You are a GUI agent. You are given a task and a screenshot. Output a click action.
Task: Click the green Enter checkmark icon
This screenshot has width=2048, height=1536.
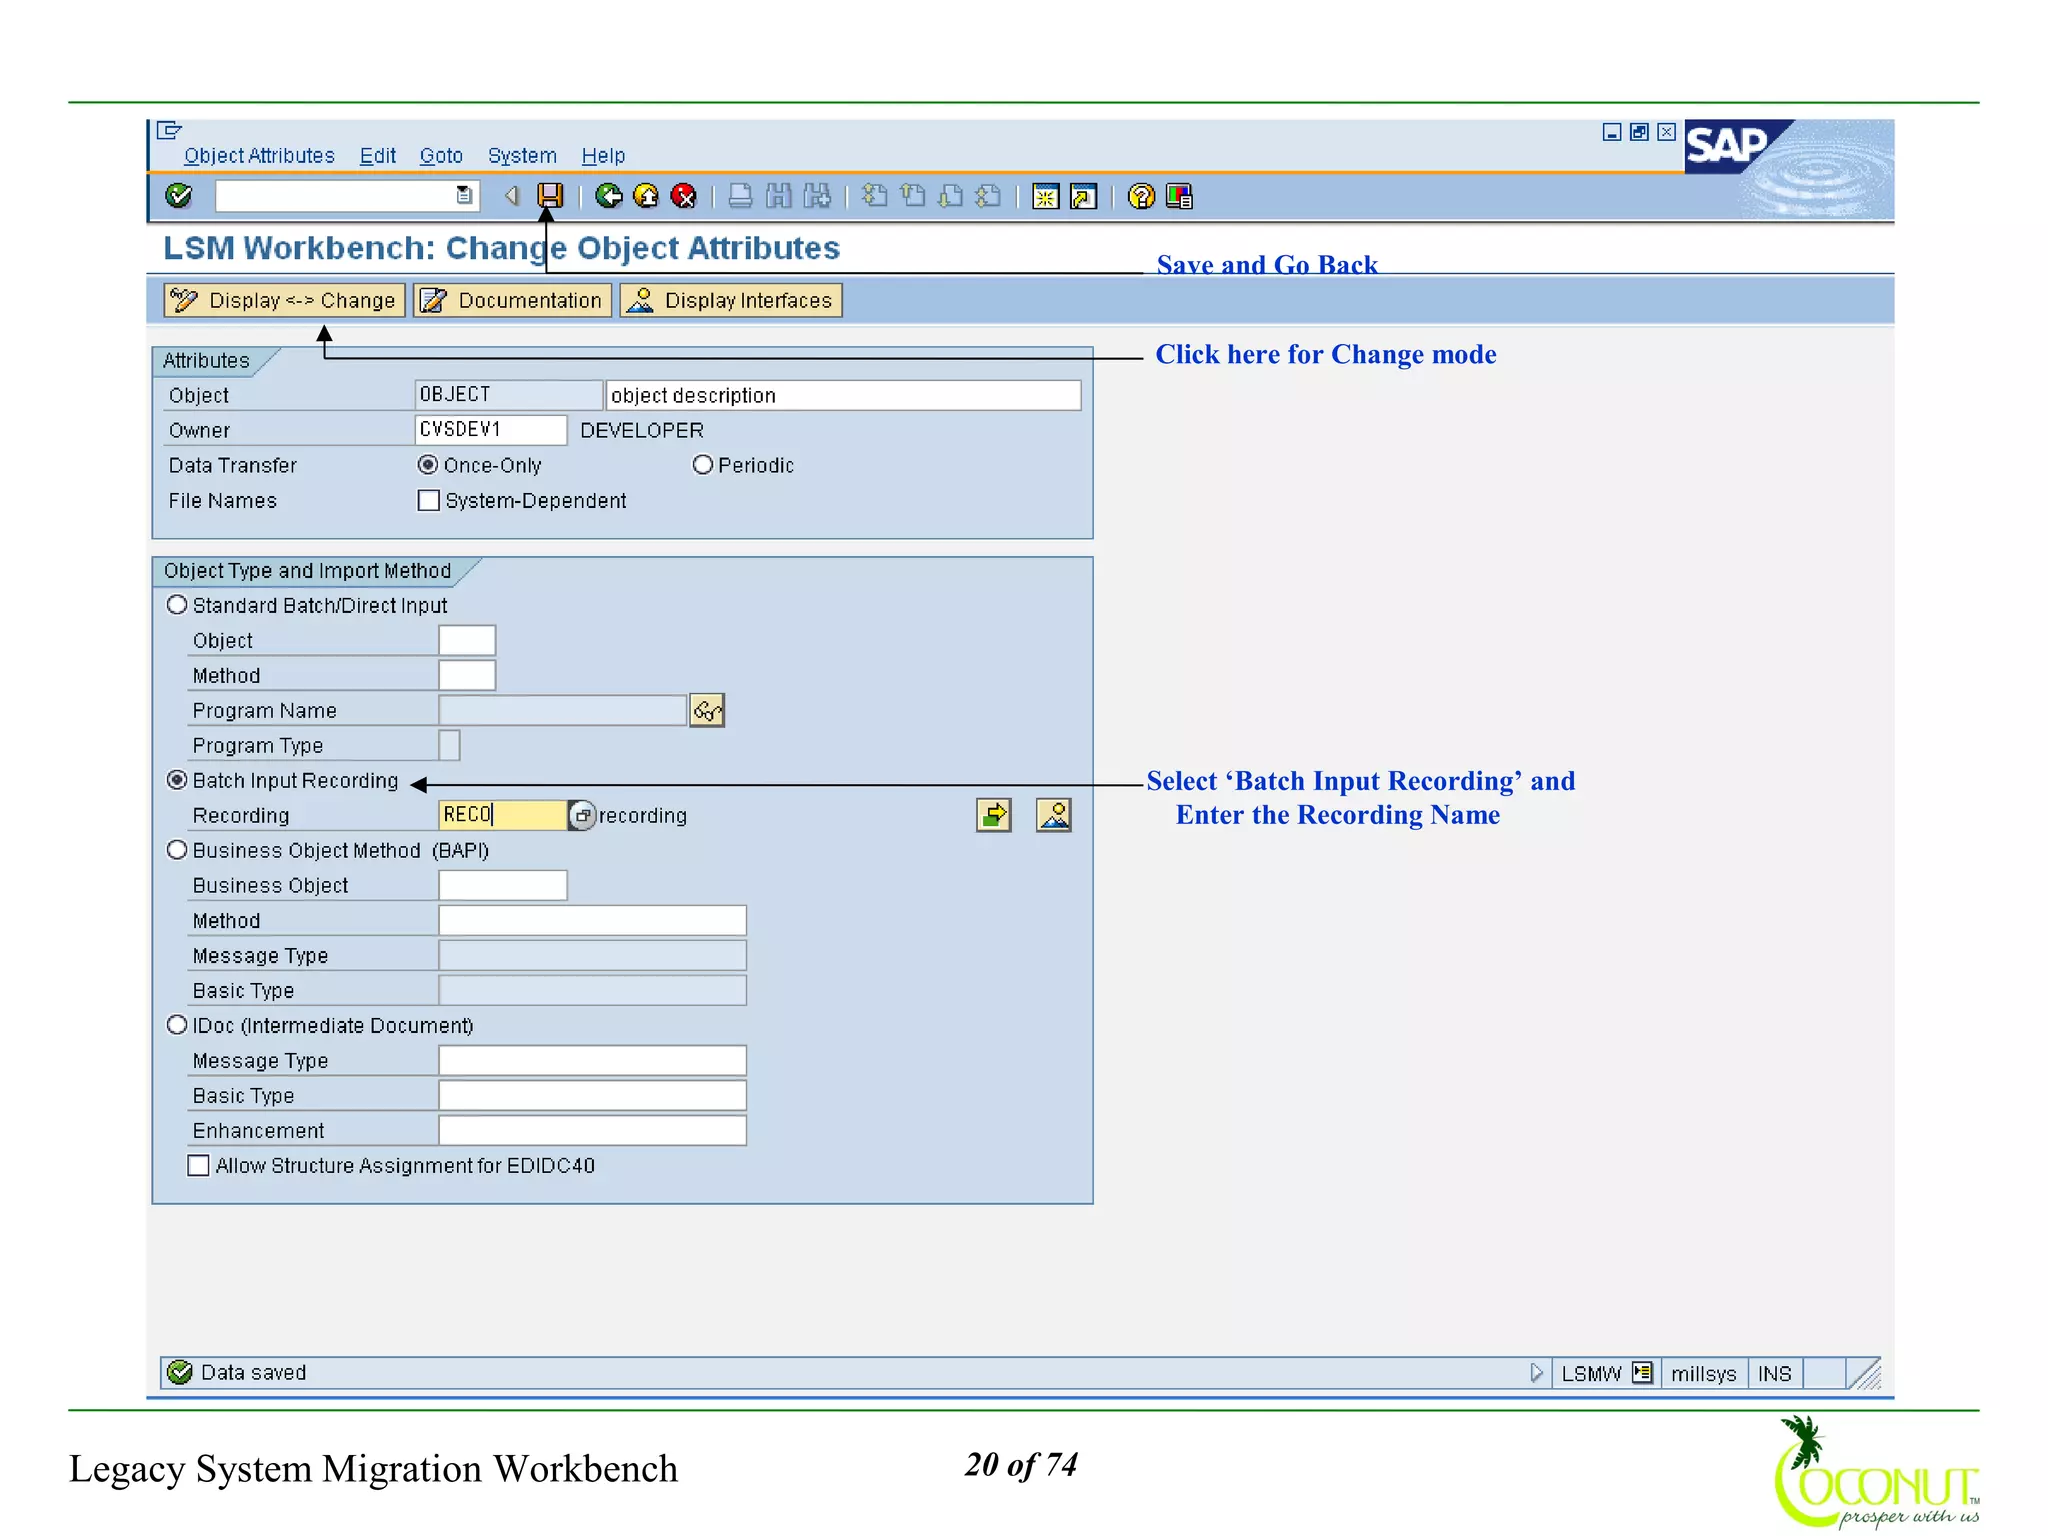[x=179, y=196]
